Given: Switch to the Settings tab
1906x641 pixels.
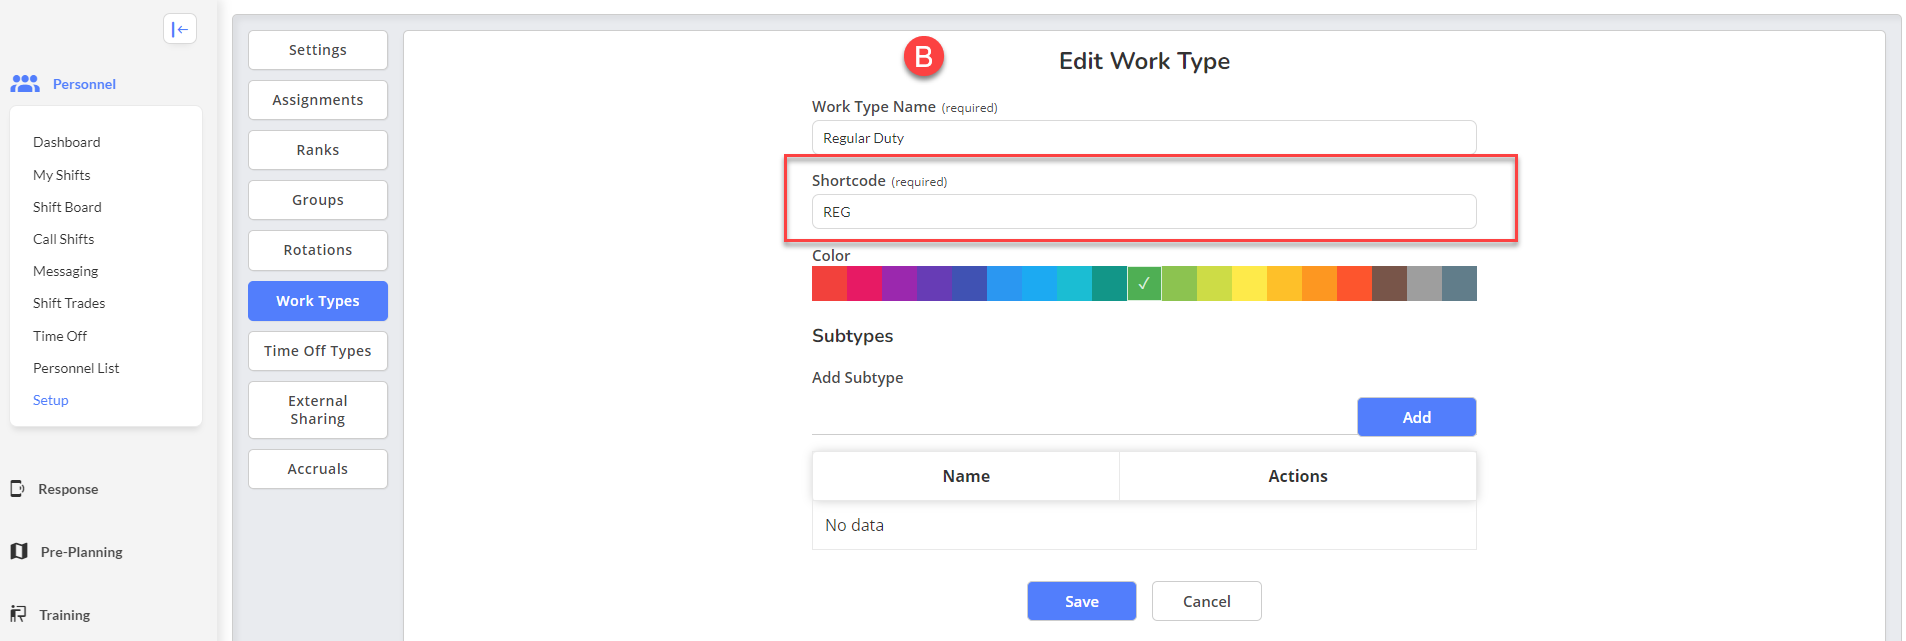Looking at the screenshot, I should pos(318,50).
